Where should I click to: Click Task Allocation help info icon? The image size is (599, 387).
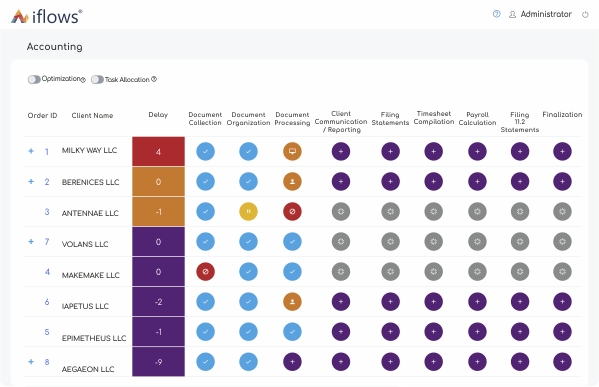point(154,79)
